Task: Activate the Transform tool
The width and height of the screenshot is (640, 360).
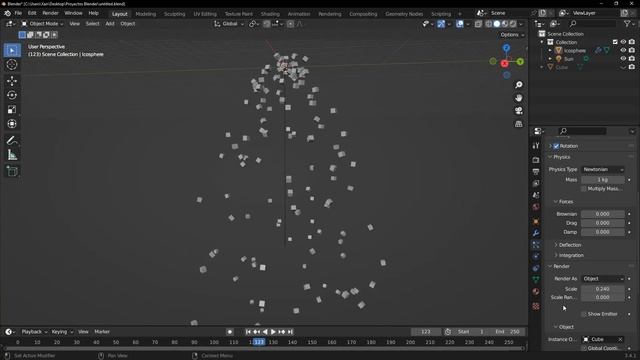Action: point(12,124)
